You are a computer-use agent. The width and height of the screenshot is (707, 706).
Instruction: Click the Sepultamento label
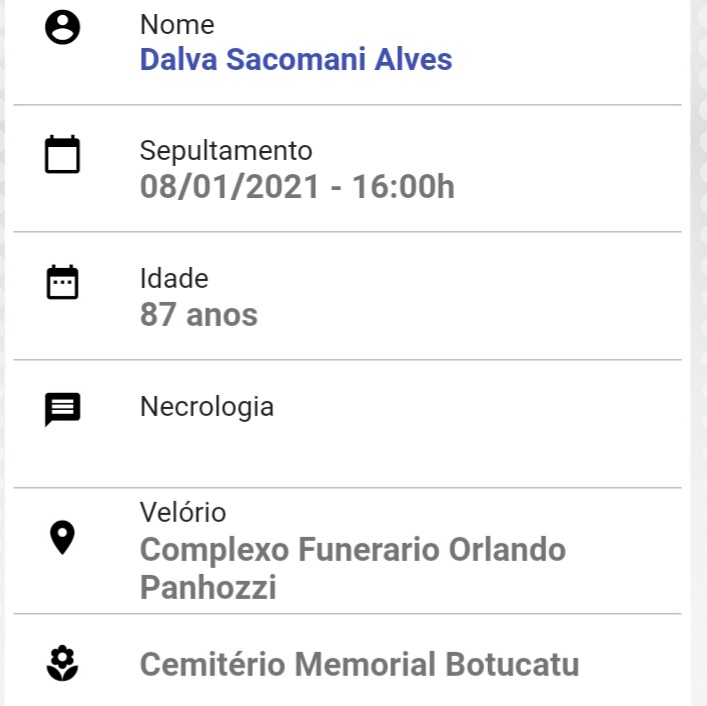point(226,151)
